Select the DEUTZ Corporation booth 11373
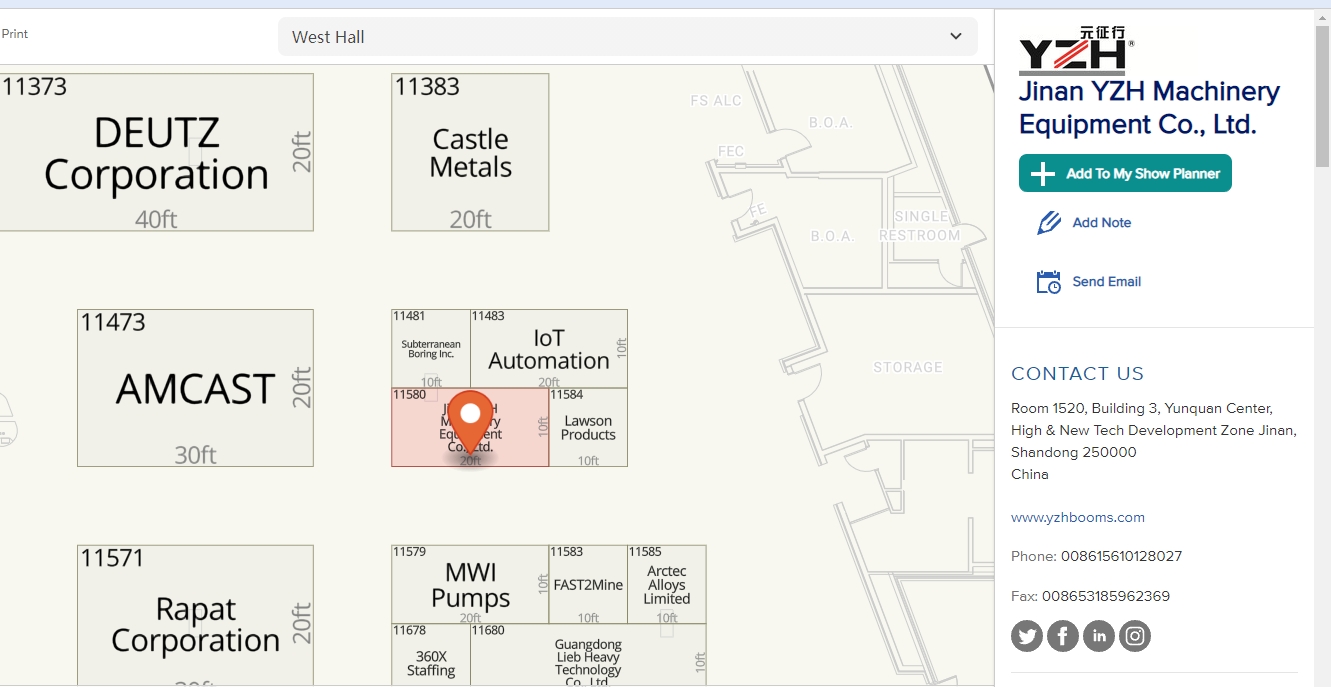This screenshot has height=687, width=1331. pyautogui.click(x=156, y=153)
